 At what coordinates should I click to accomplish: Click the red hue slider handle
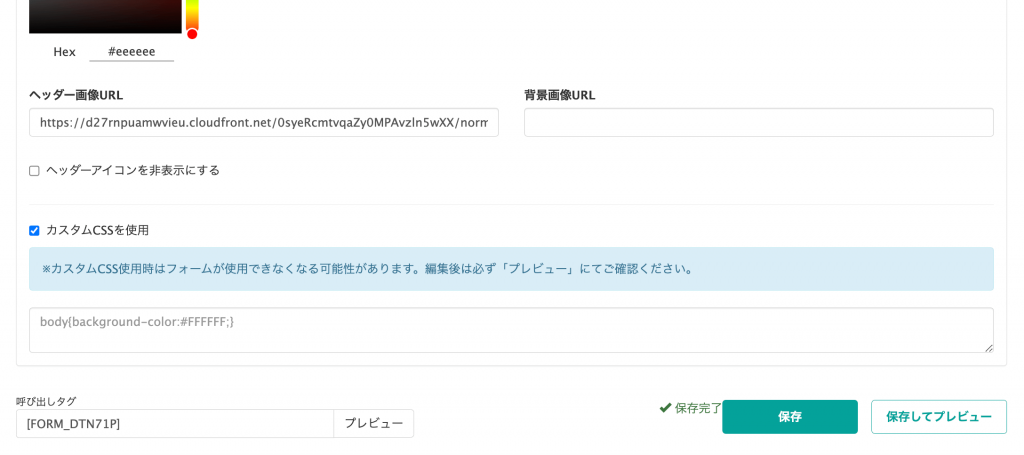pyautogui.click(x=192, y=33)
